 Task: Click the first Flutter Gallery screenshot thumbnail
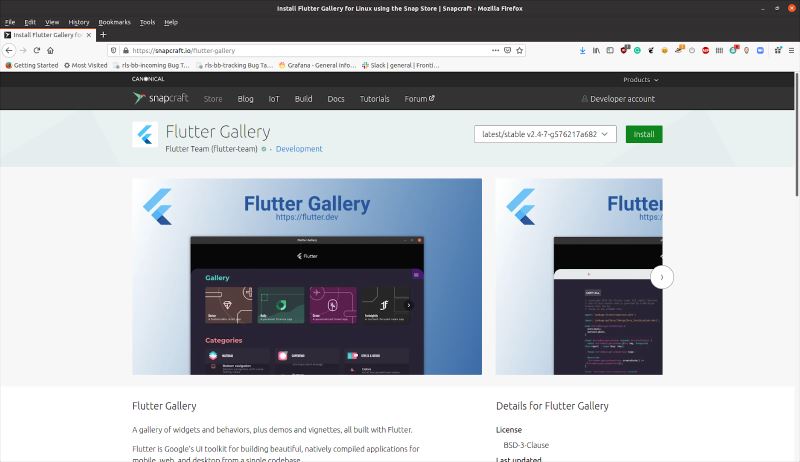pos(307,276)
